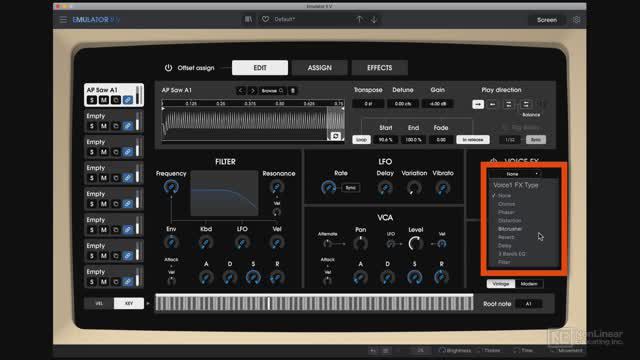This screenshot has height=360, width=640.
Task: Toggle the Offset assign power icon
Action: [168, 68]
